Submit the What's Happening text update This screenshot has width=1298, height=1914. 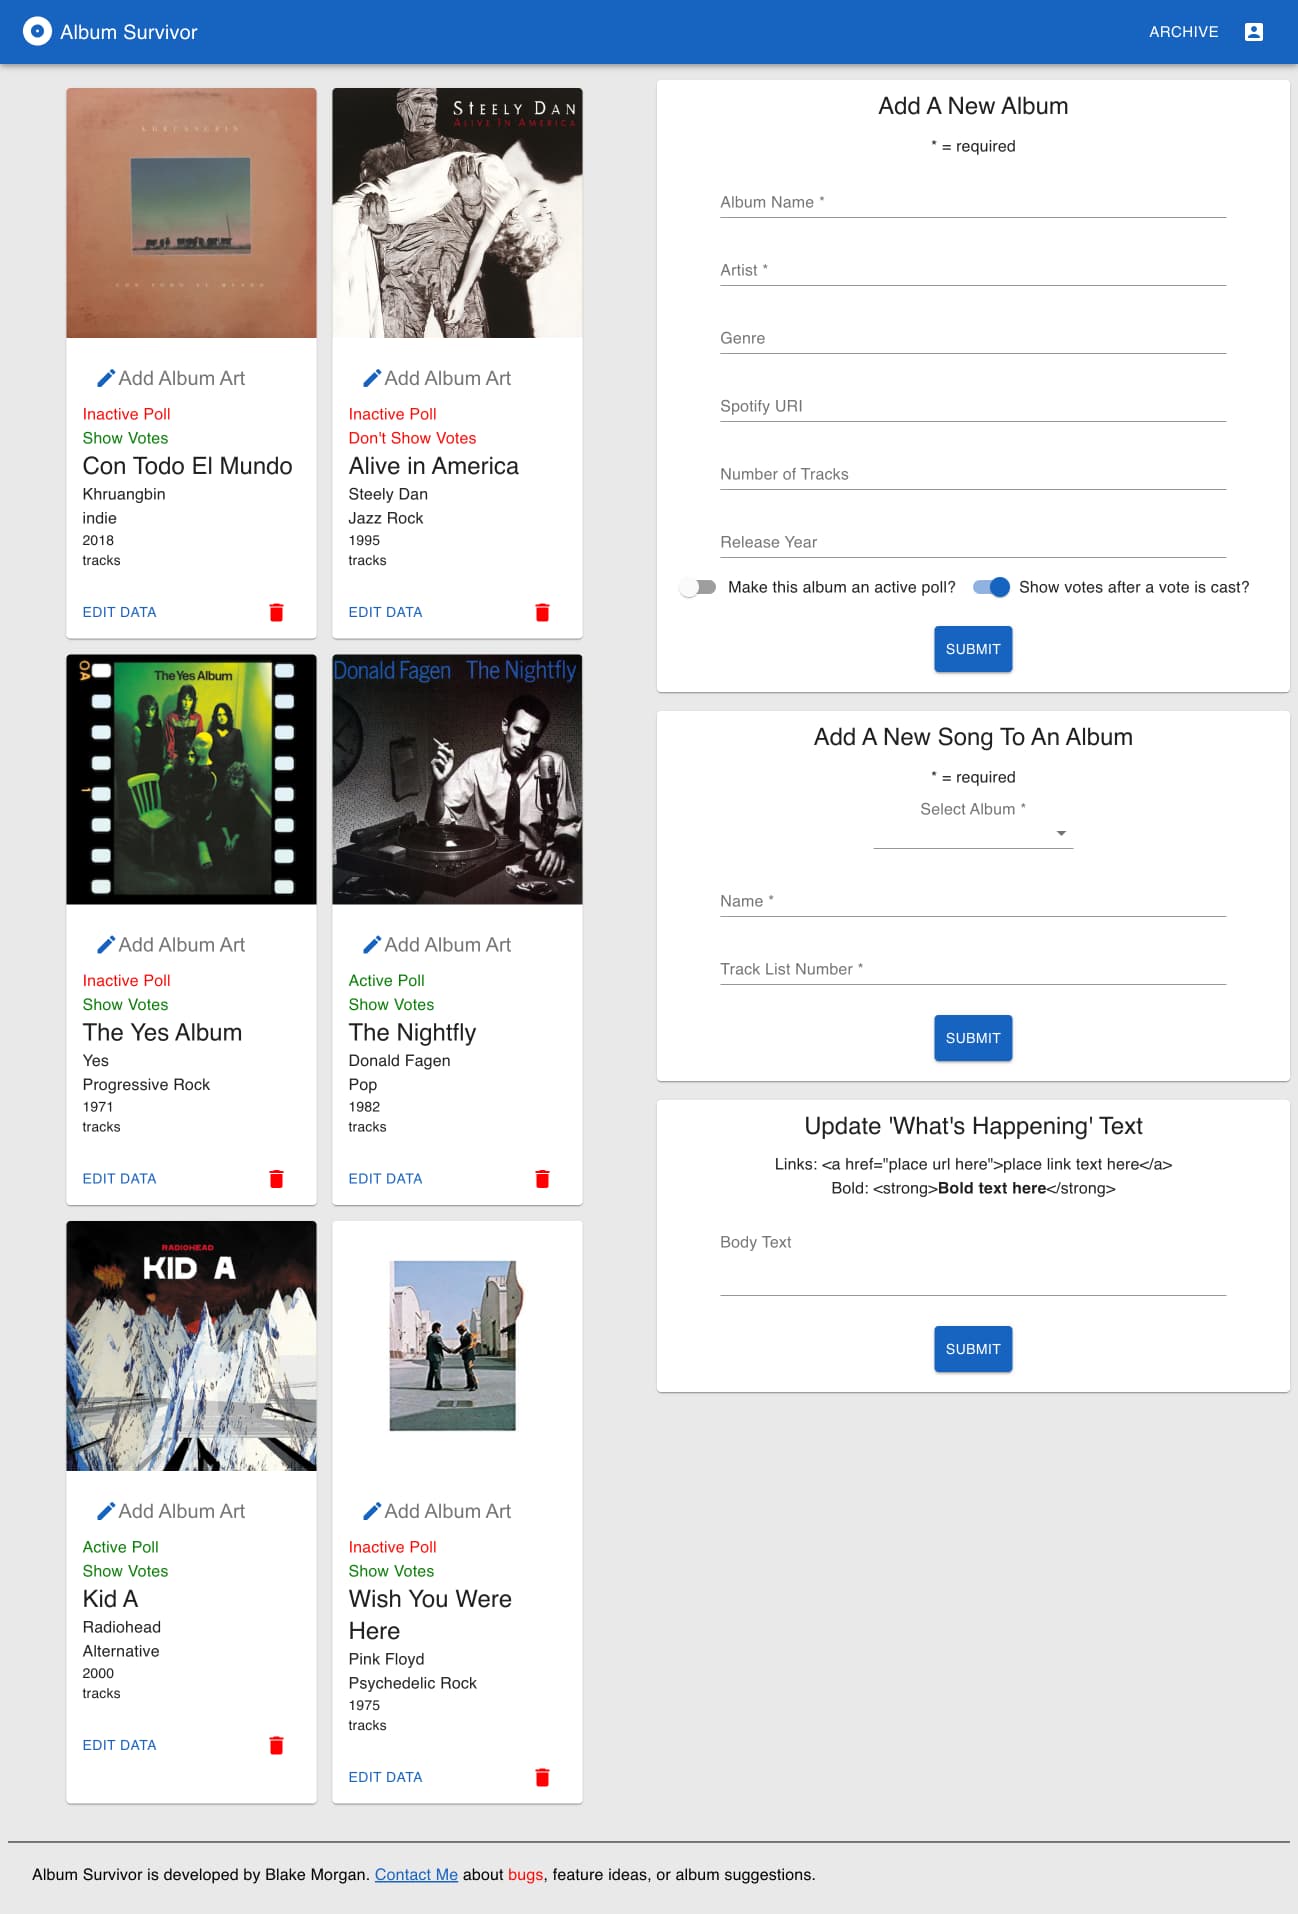point(973,1349)
